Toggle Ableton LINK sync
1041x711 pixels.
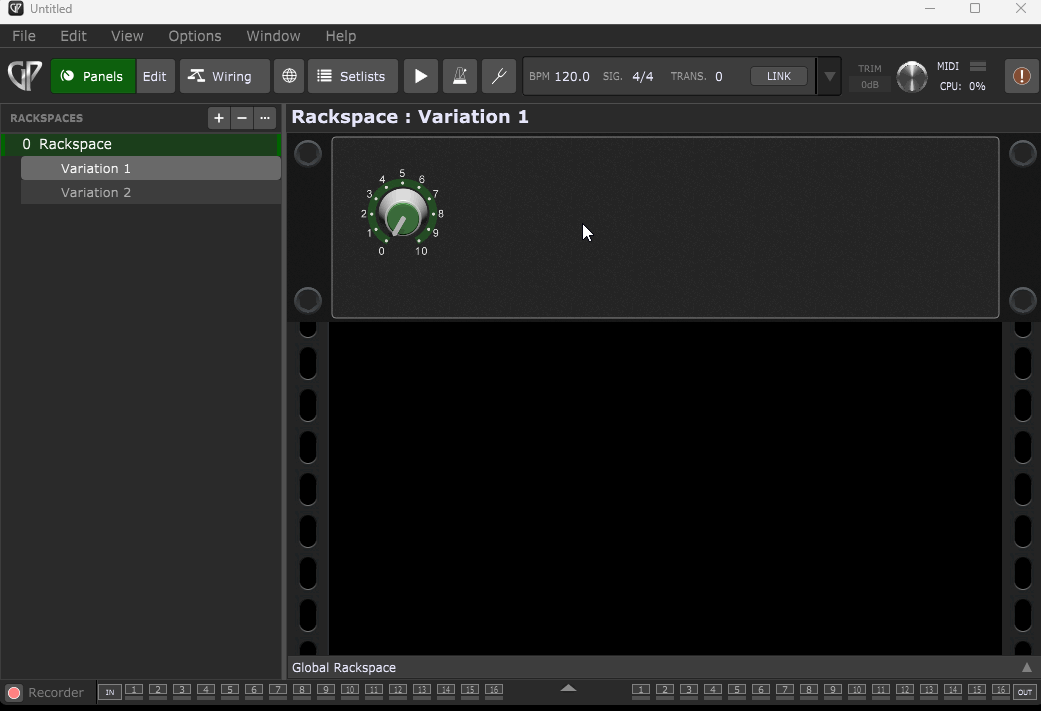[778, 76]
